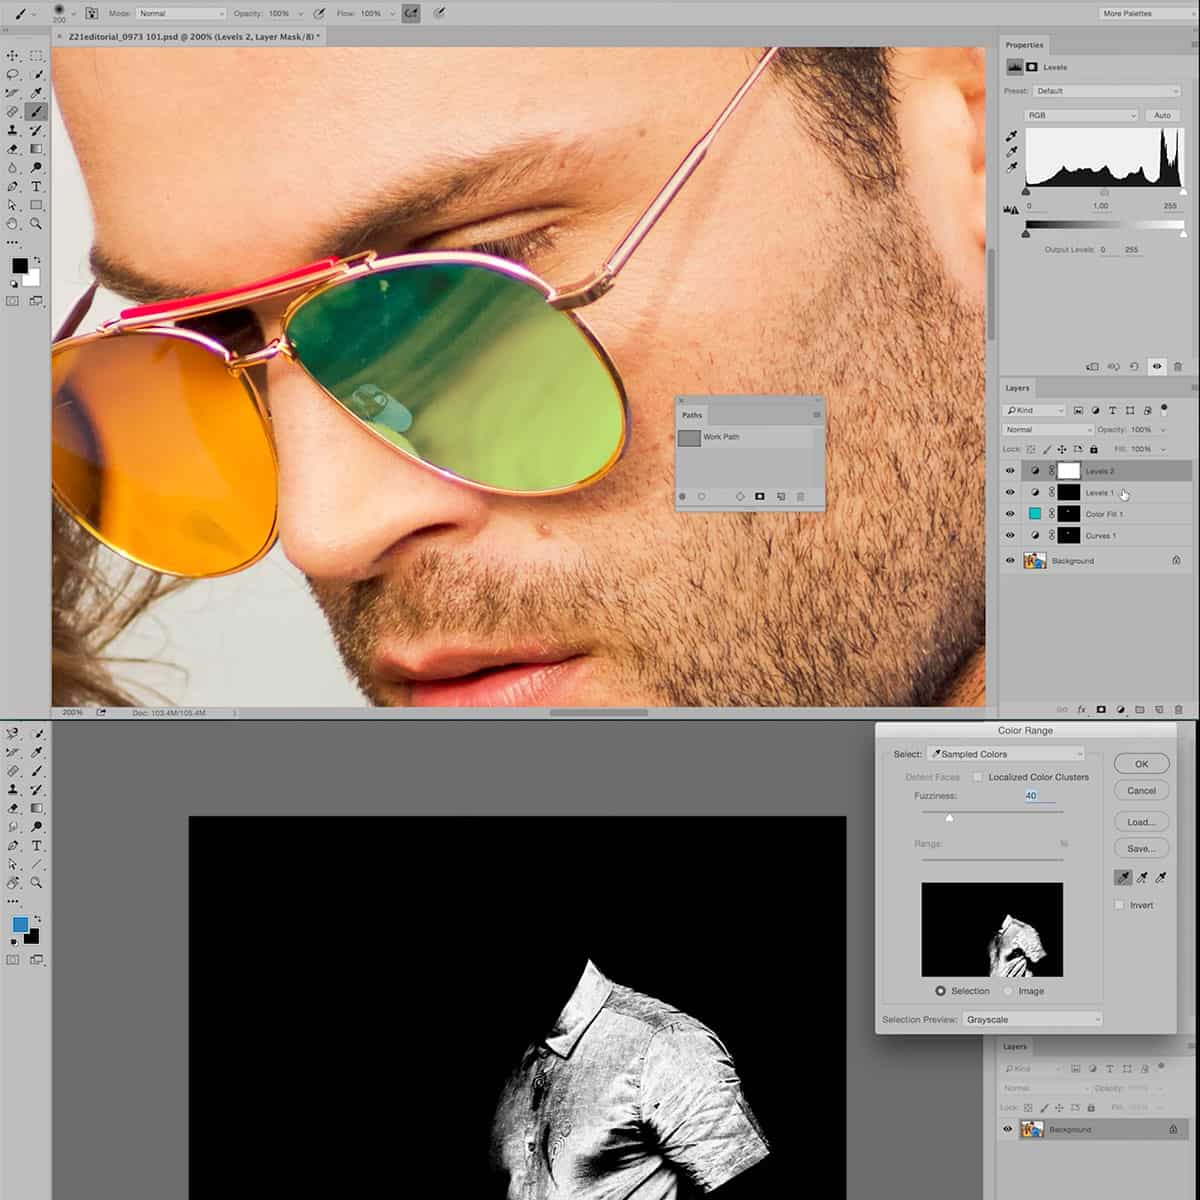
Task: Click the new adjustment layer icon in Layers panel
Action: pos(1120,709)
